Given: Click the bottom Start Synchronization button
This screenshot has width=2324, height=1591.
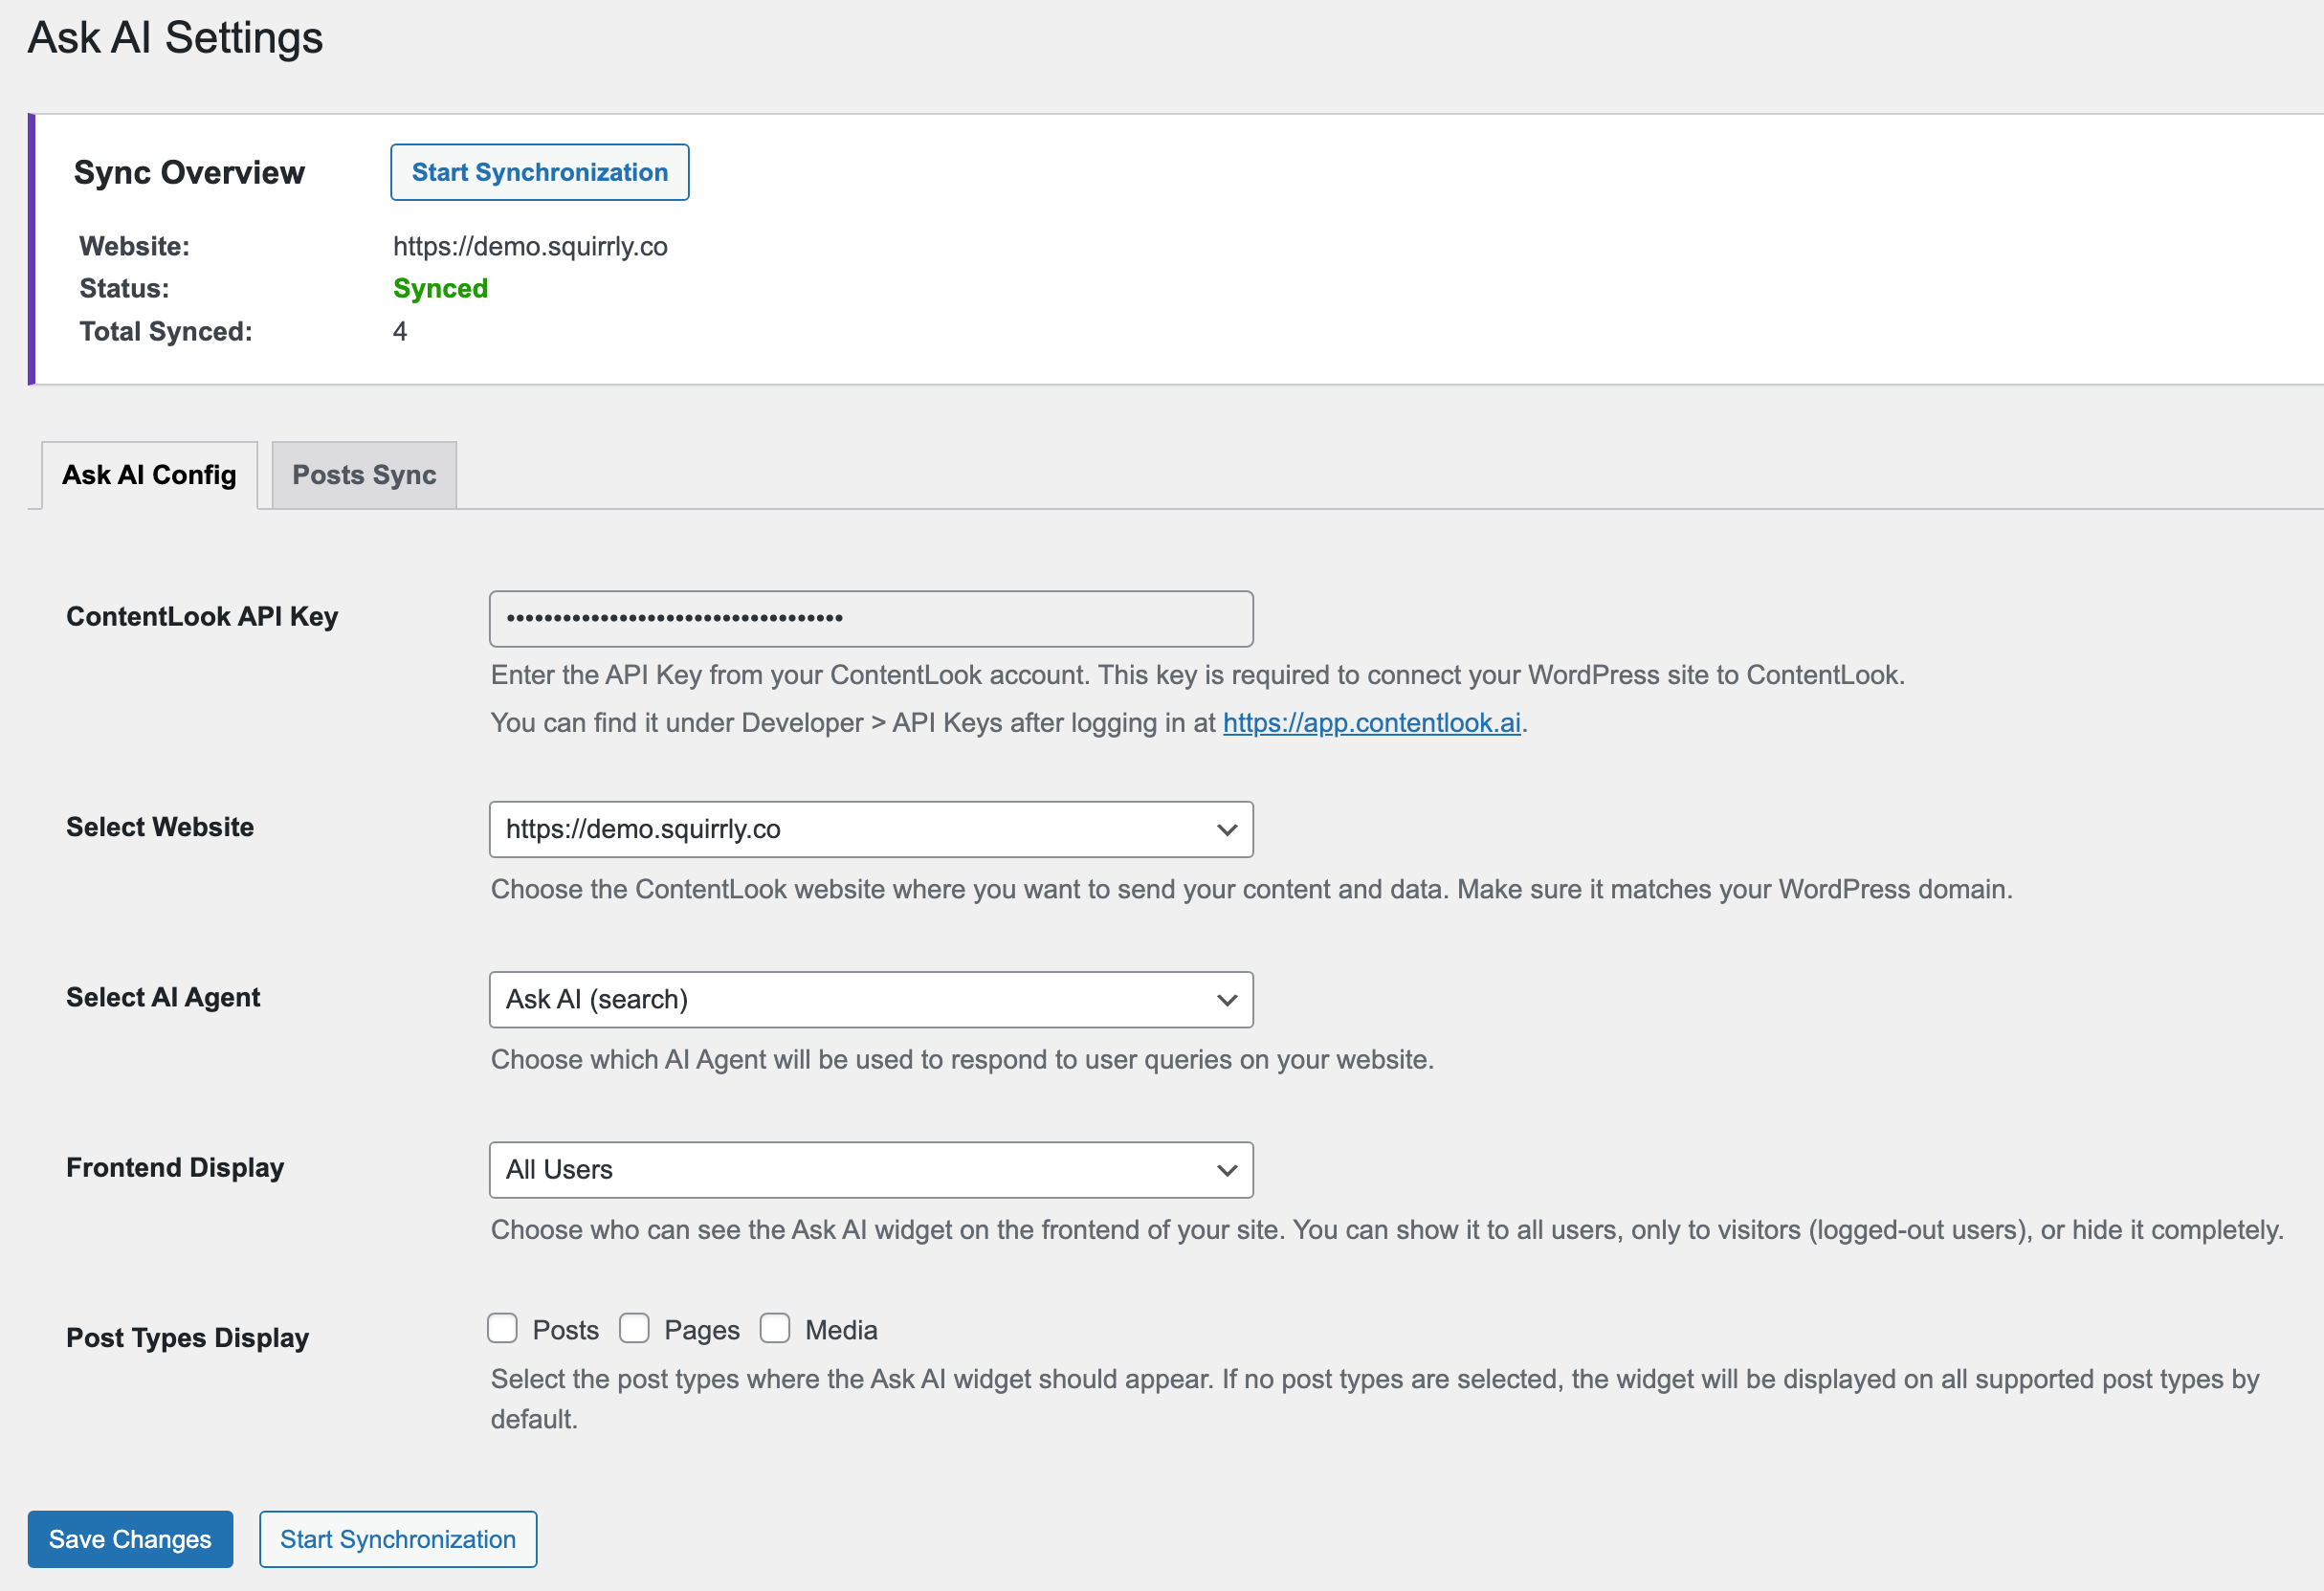Looking at the screenshot, I should [x=397, y=1539].
